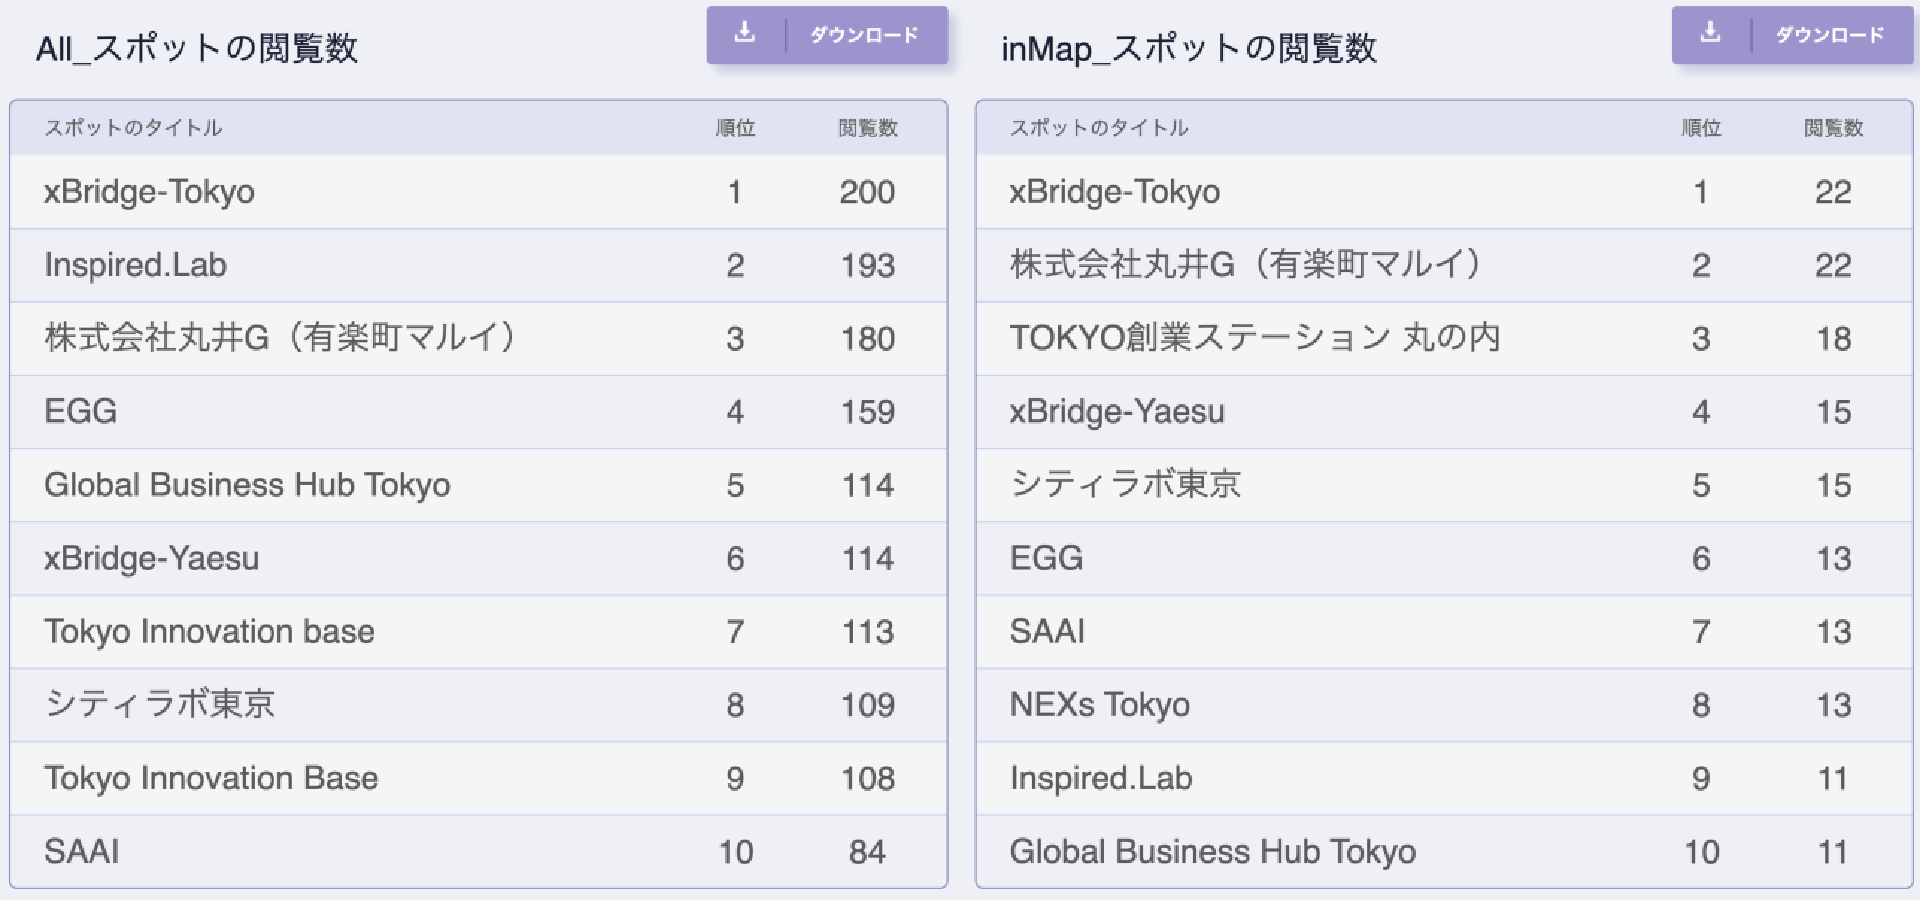The image size is (1920, 900).
Task: Click ダウンロード label in All_スポット panel
Action: coord(864,35)
